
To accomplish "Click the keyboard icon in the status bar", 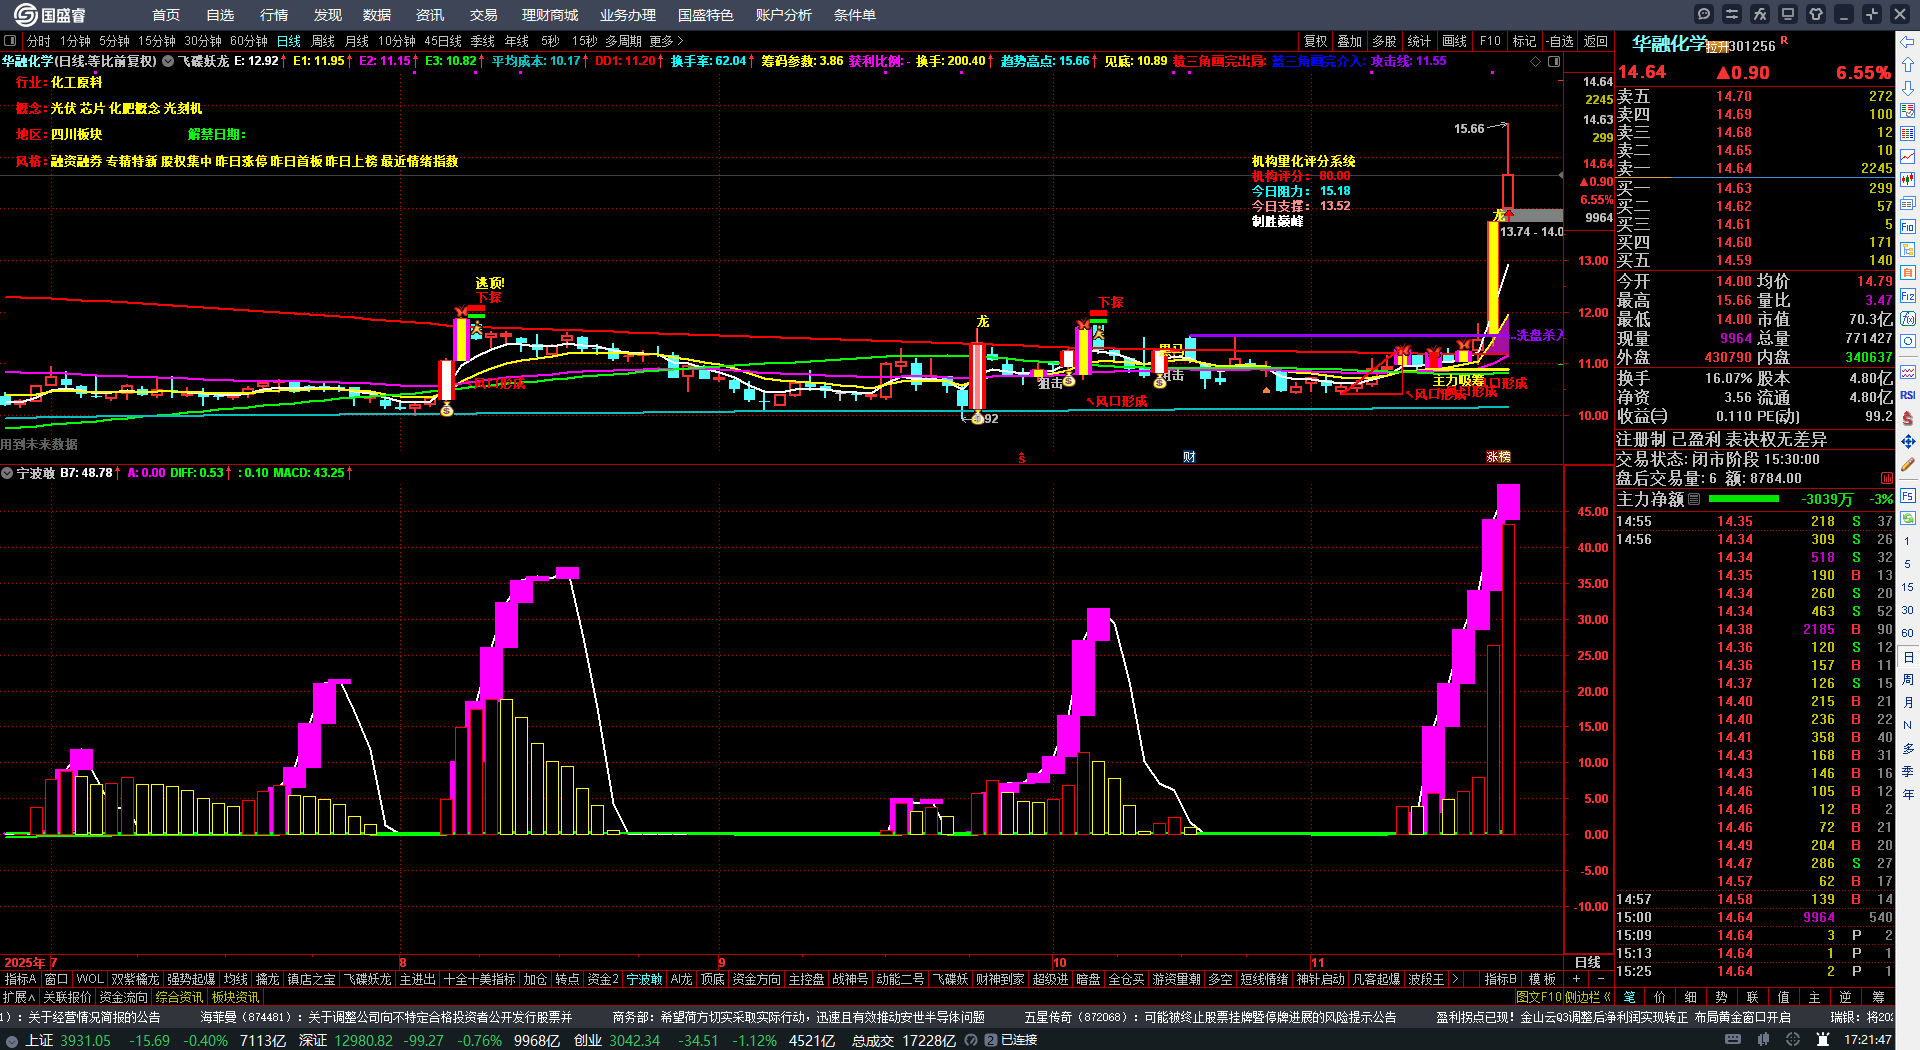I will point(1733,1040).
